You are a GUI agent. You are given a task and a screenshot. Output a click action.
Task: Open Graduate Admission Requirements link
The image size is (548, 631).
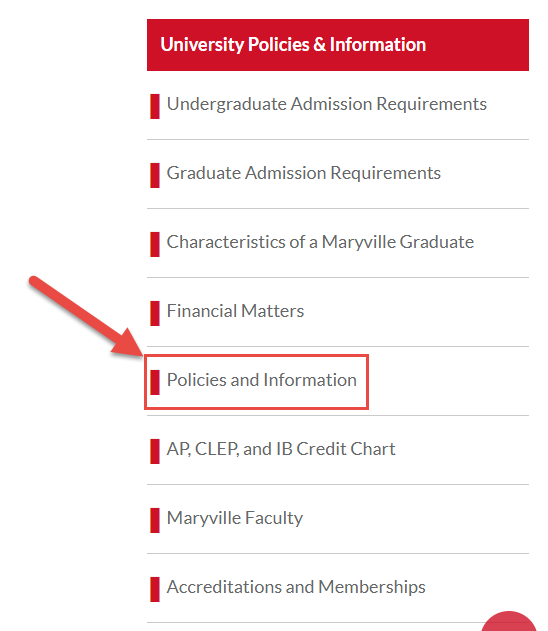click(304, 173)
